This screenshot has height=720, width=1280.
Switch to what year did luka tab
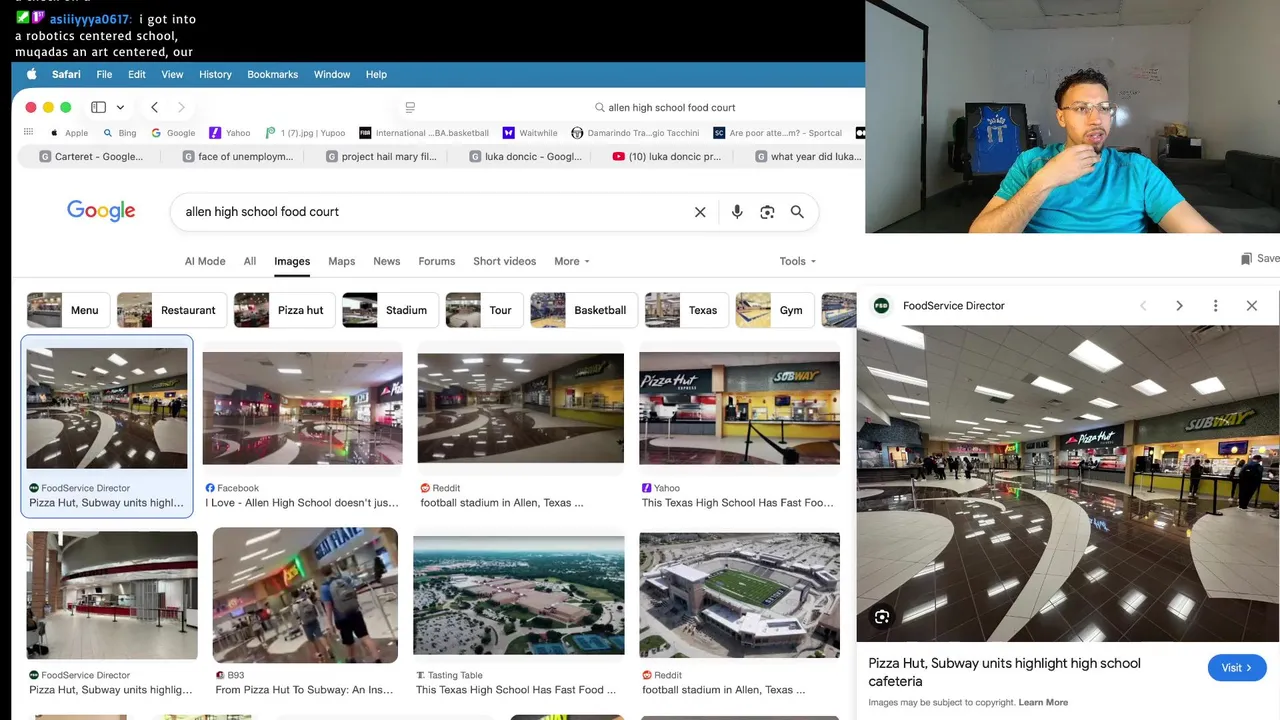pos(808,156)
